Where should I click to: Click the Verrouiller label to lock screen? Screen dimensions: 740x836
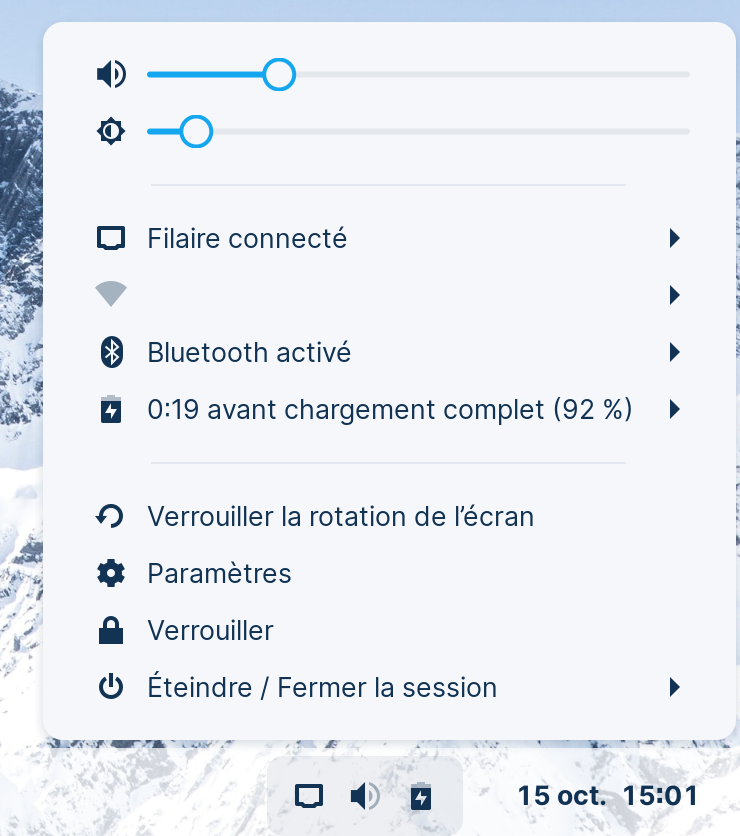click(210, 631)
